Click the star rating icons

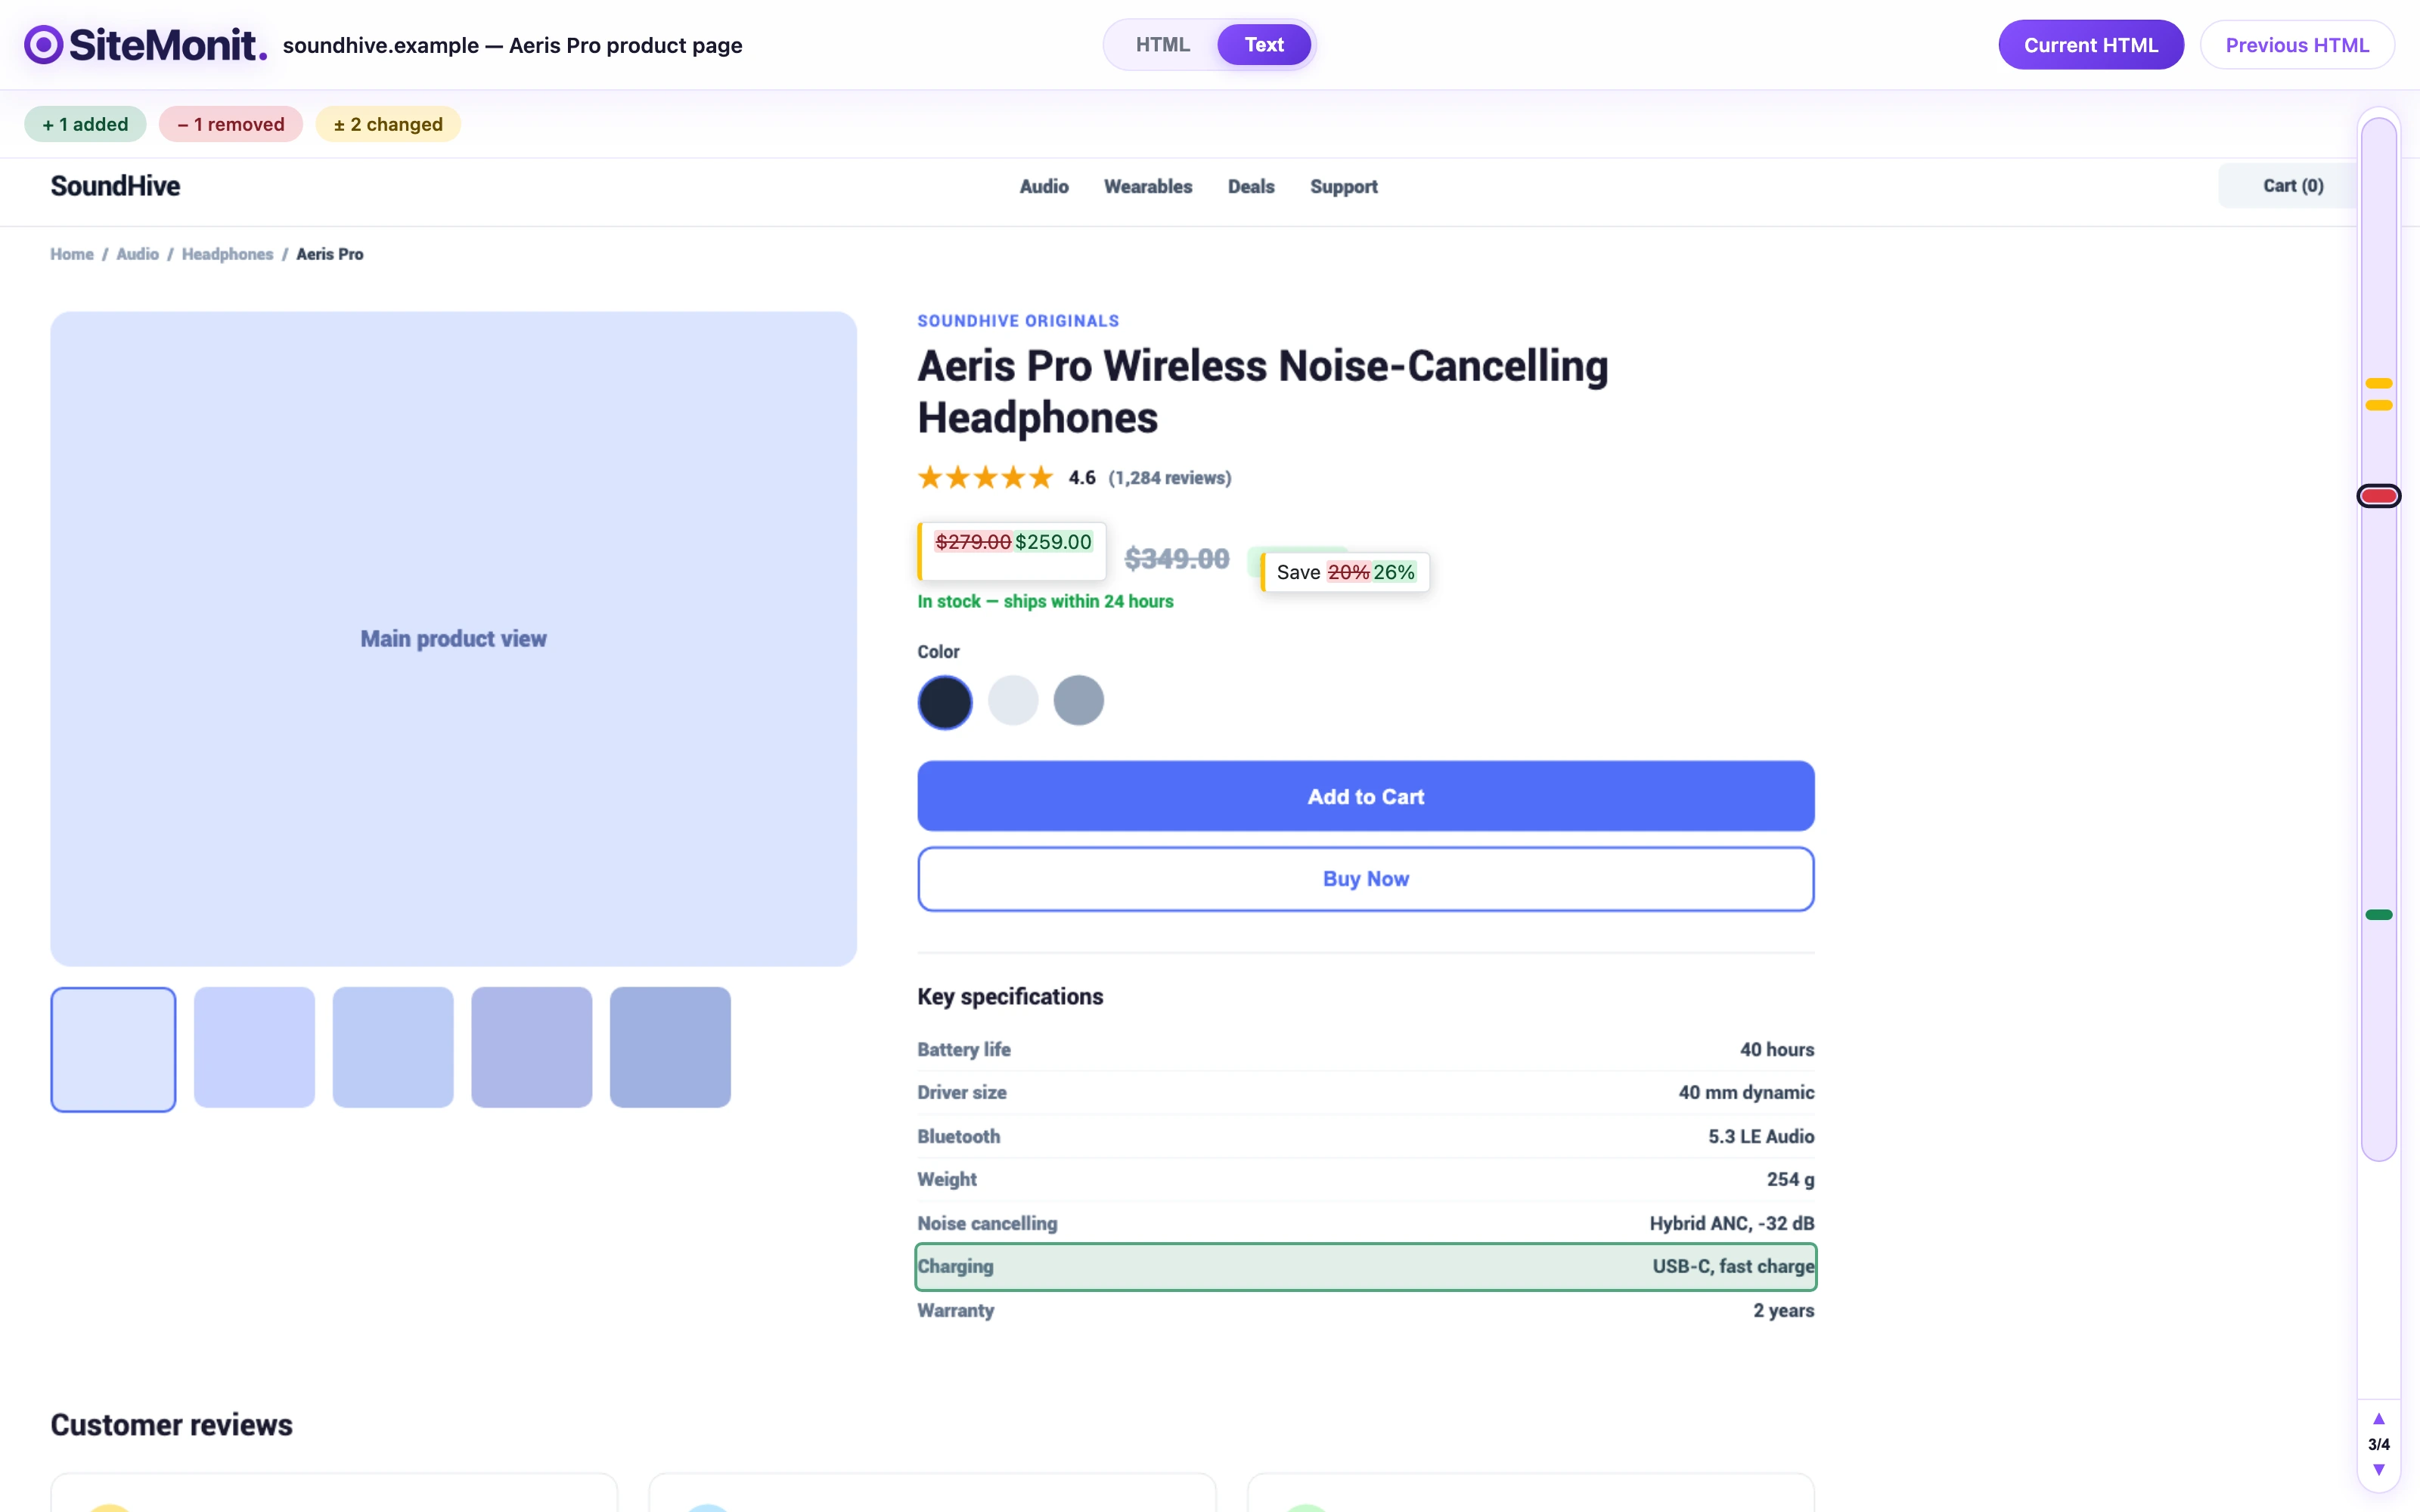click(x=985, y=477)
